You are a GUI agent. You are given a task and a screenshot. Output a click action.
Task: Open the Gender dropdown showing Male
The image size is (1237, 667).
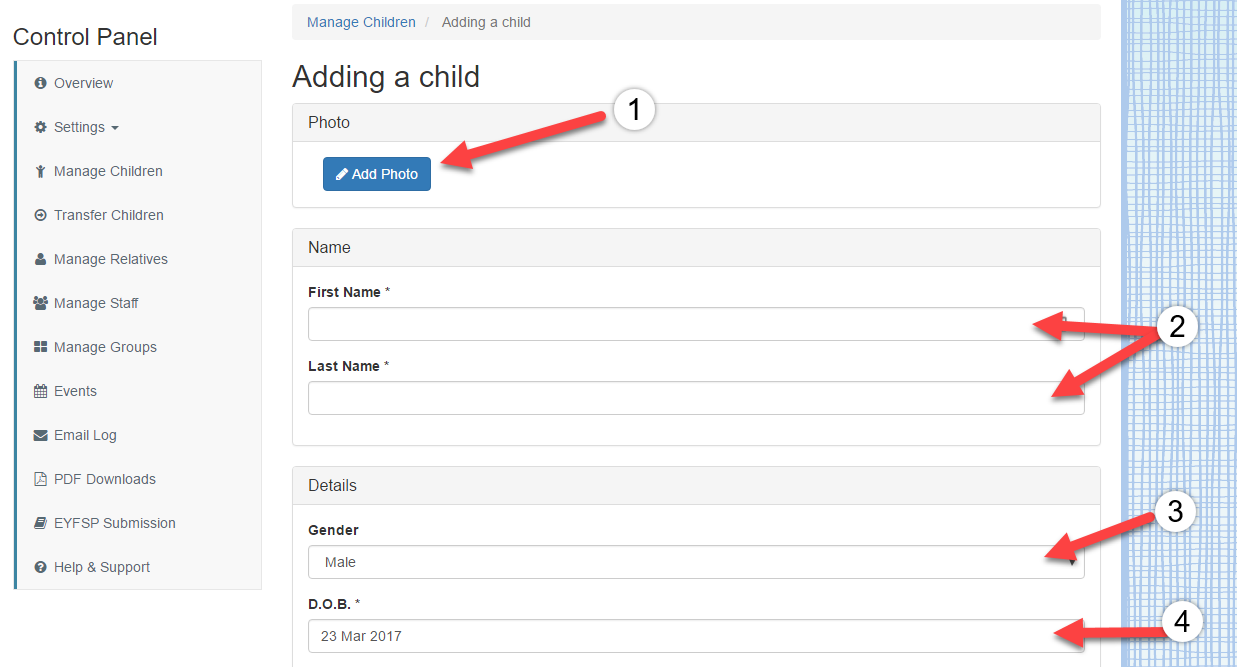[696, 562]
